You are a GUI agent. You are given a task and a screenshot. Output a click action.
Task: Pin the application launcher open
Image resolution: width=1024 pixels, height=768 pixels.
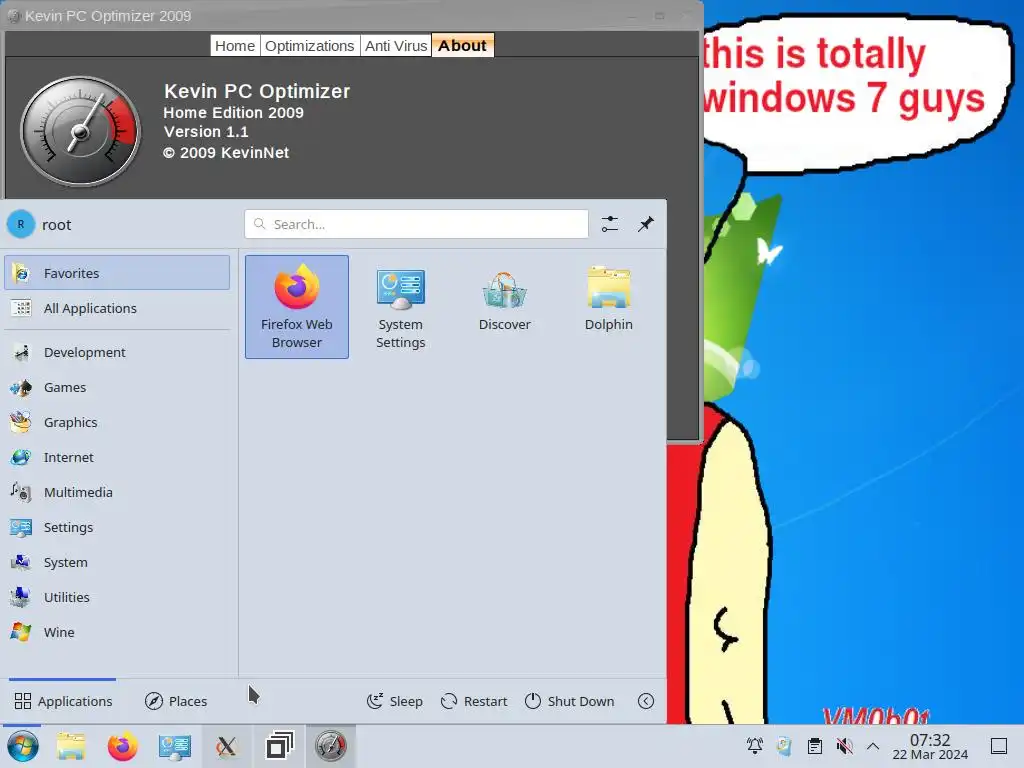click(646, 224)
